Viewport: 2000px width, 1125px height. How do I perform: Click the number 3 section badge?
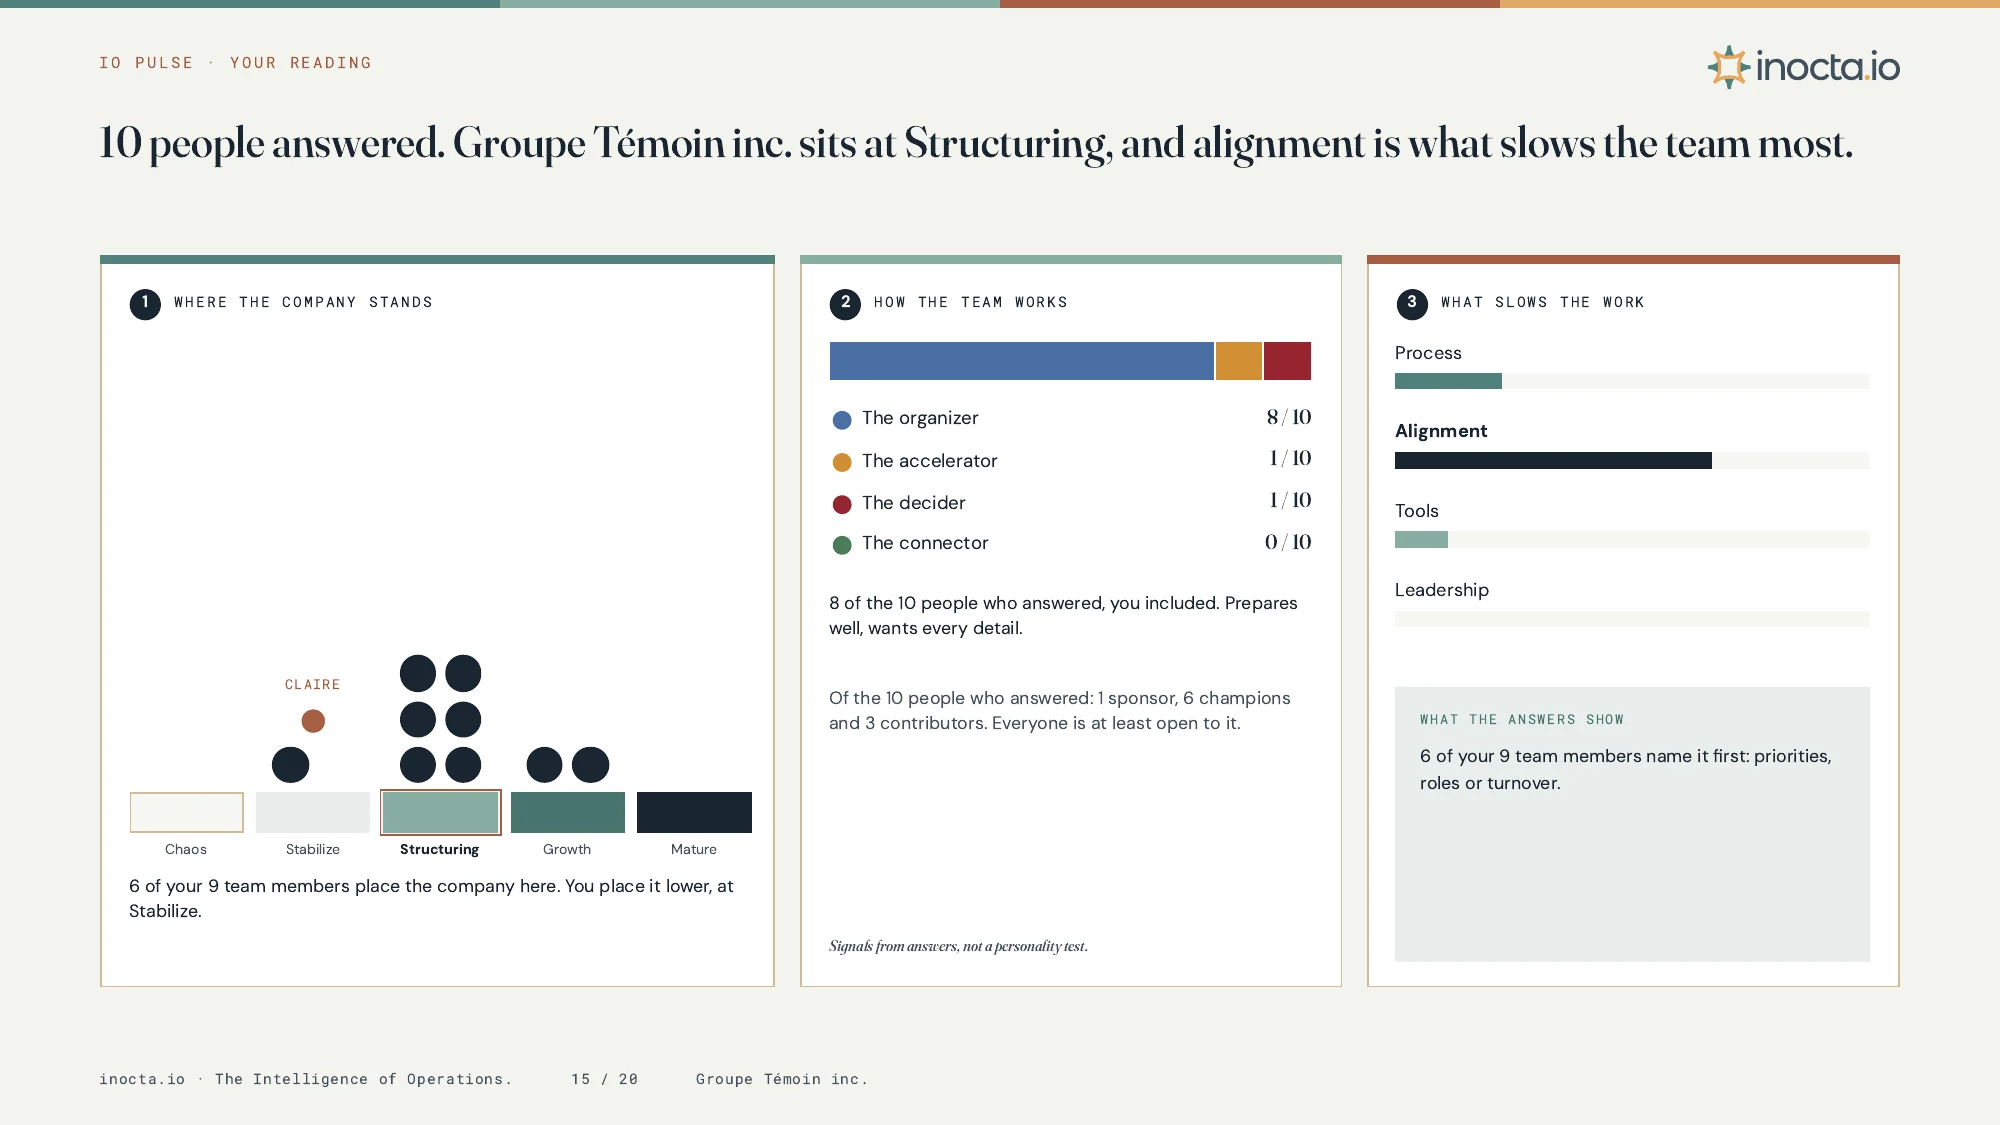tap(1412, 303)
